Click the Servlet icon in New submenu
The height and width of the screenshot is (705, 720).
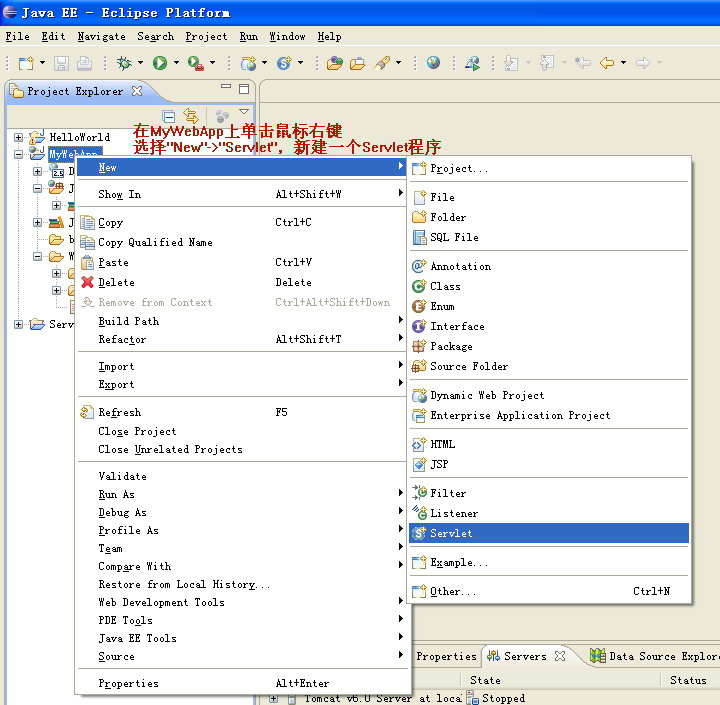coord(419,533)
